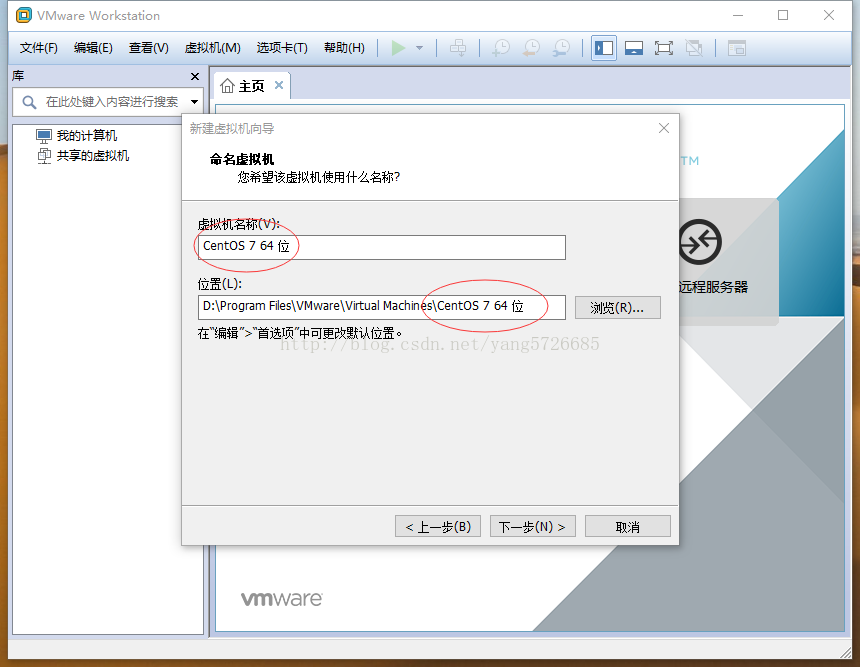Click the 下一步(N) next button
This screenshot has width=860, height=667.
(533, 527)
